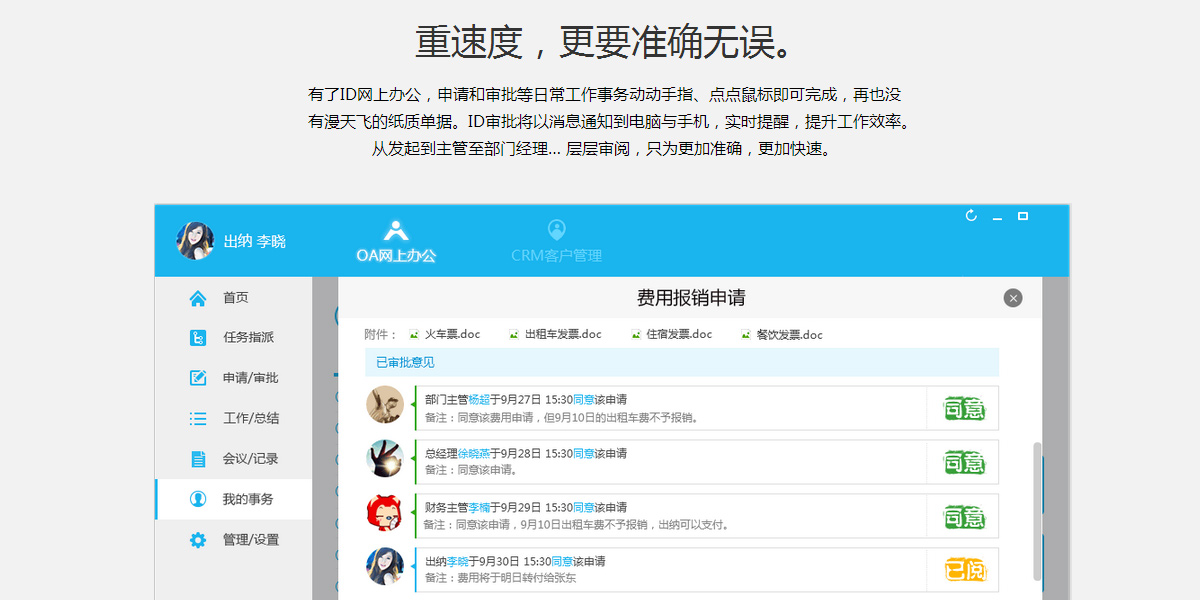Click the refresh icon in title bar
1200x600 pixels.
pos(971,216)
